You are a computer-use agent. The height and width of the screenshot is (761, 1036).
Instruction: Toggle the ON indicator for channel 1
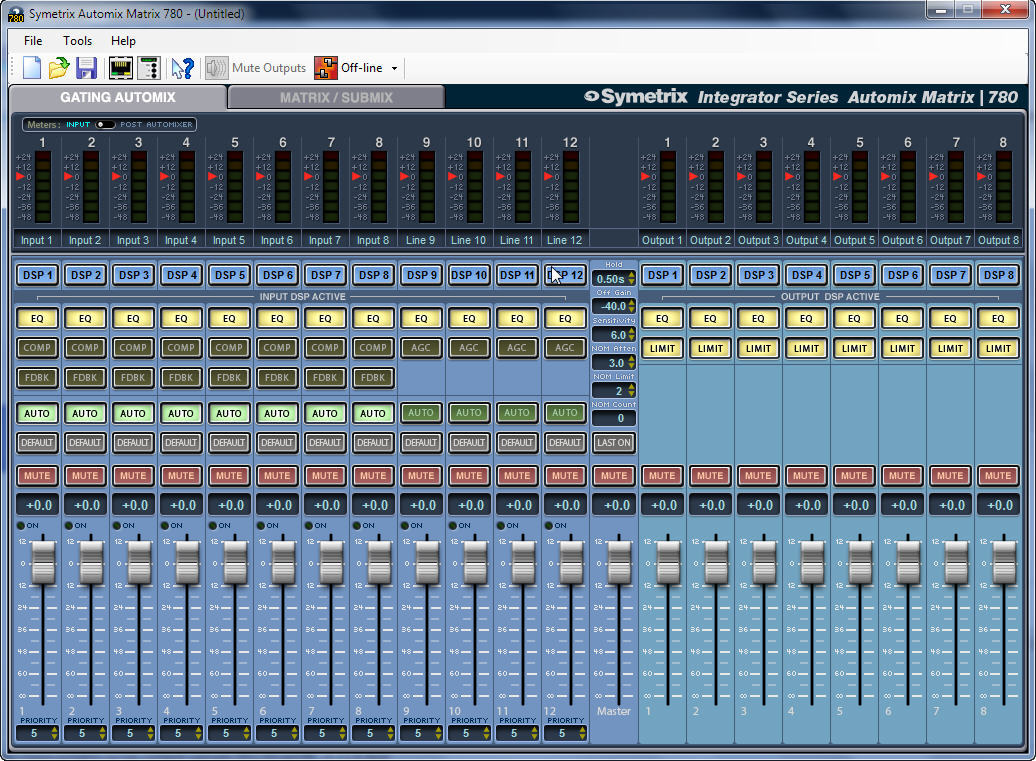[x=20, y=525]
